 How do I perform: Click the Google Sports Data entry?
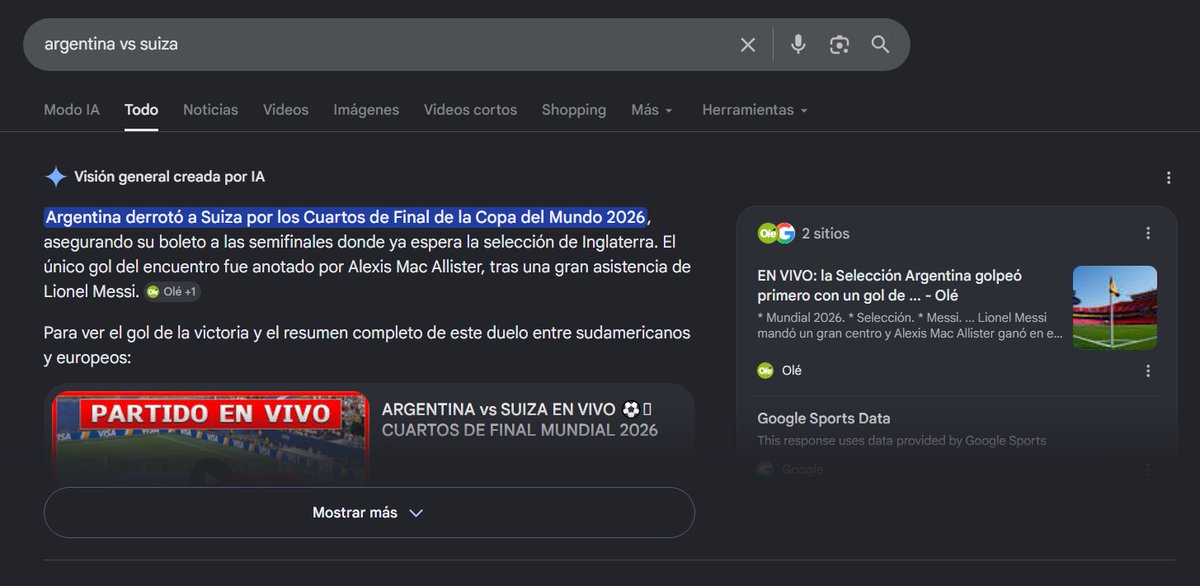pyautogui.click(x=824, y=419)
